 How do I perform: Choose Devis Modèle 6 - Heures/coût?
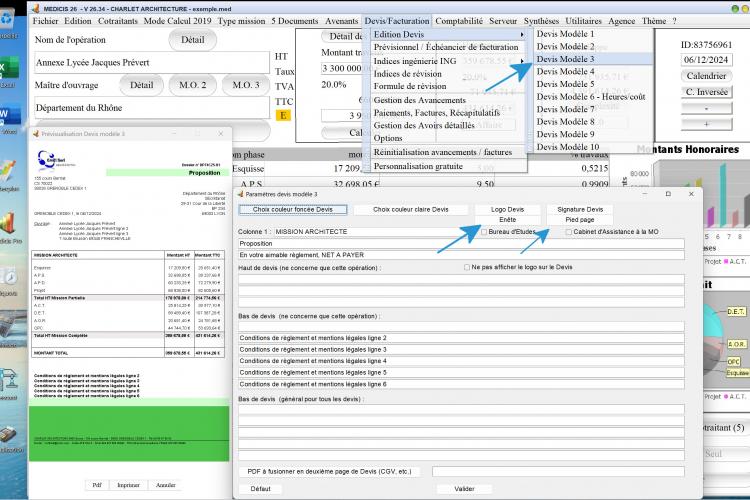click(x=591, y=97)
